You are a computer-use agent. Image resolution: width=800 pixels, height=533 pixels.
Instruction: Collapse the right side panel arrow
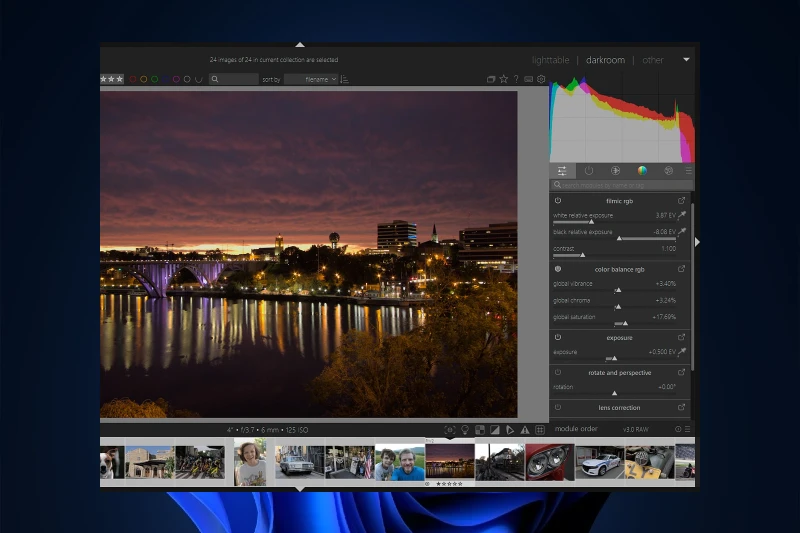coord(697,242)
